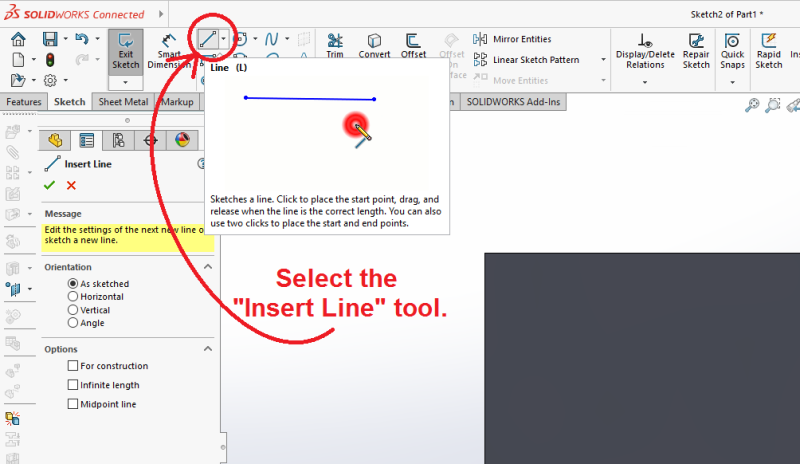
Task: Open the Linear Sketch Pattern dropdown arrow
Action: (x=603, y=60)
